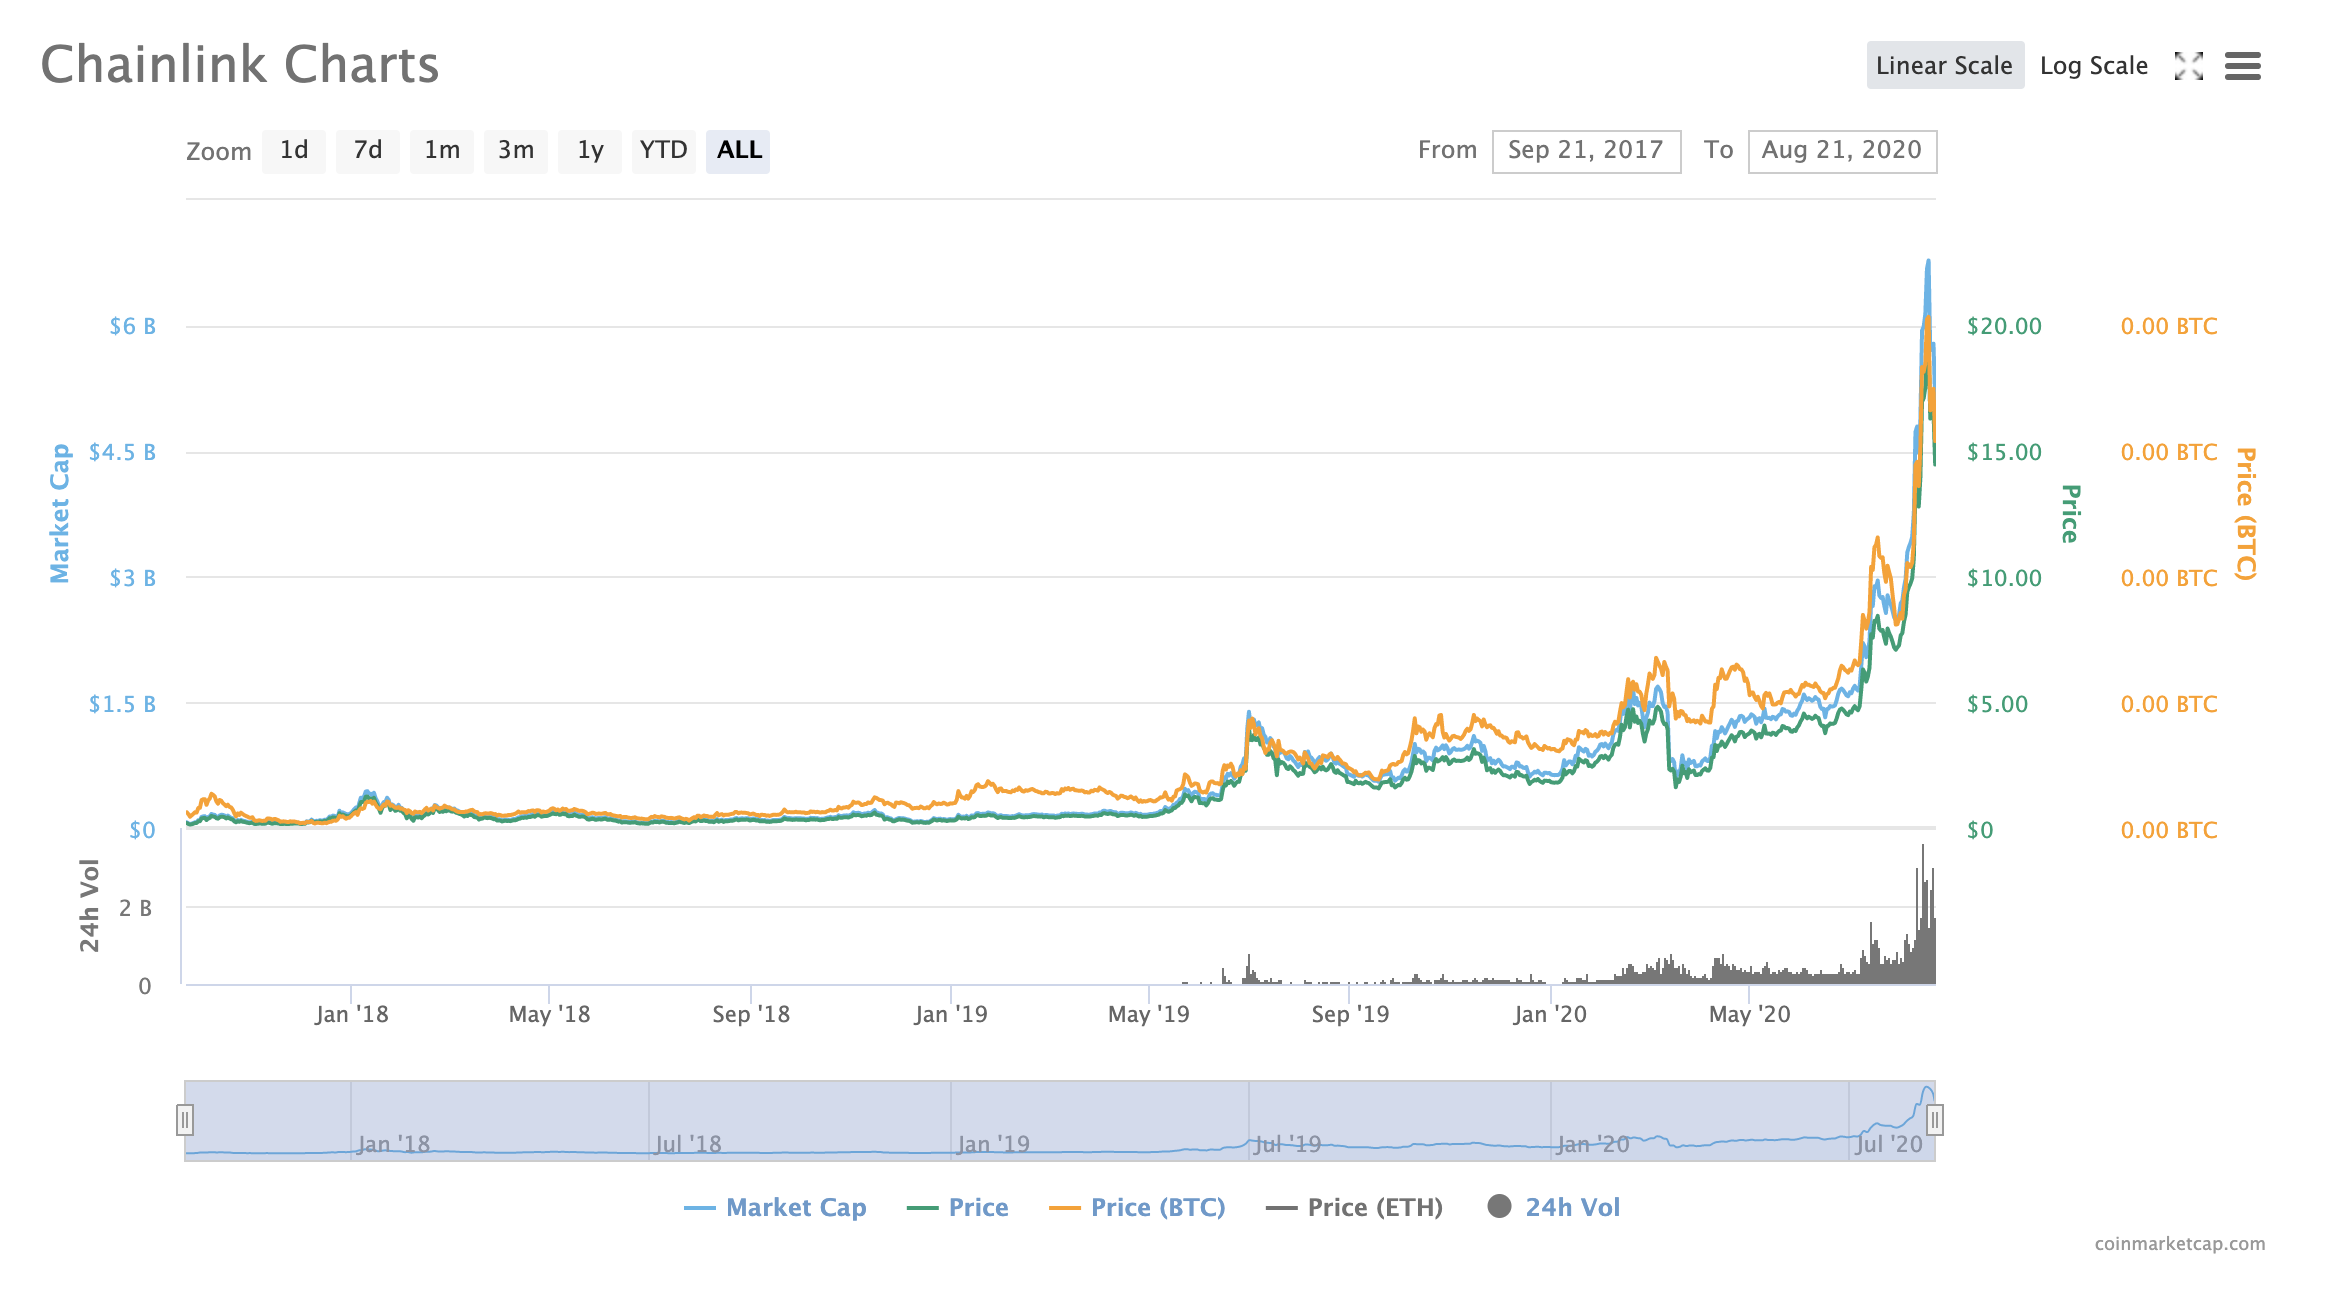Set zoom to 7d
Viewport: 2348px width, 1310px height.
tap(368, 151)
